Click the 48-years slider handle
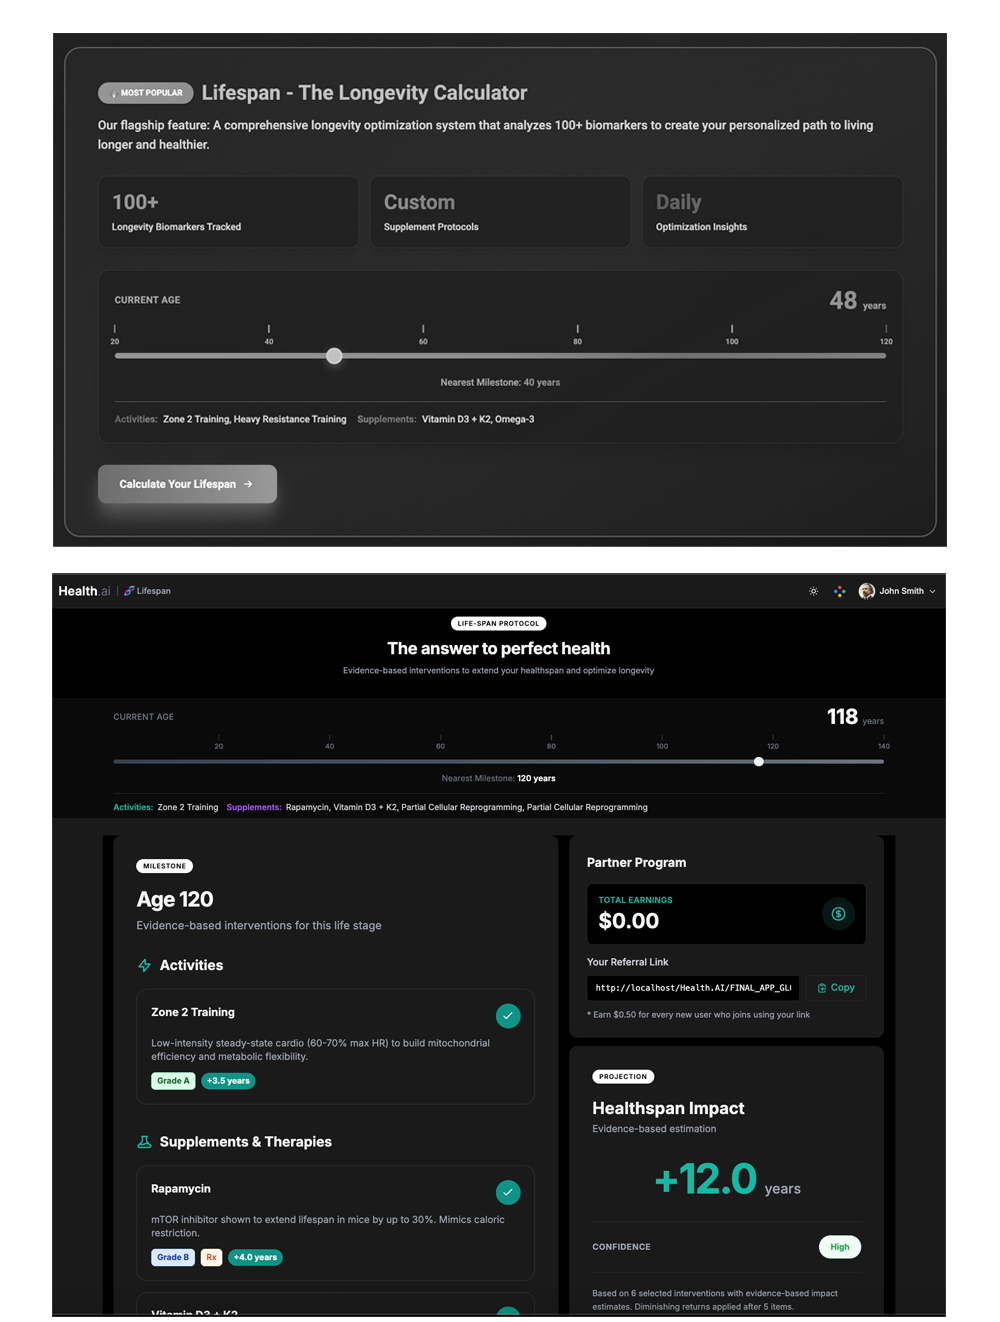The image size is (1000, 1322). pos(334,356)
